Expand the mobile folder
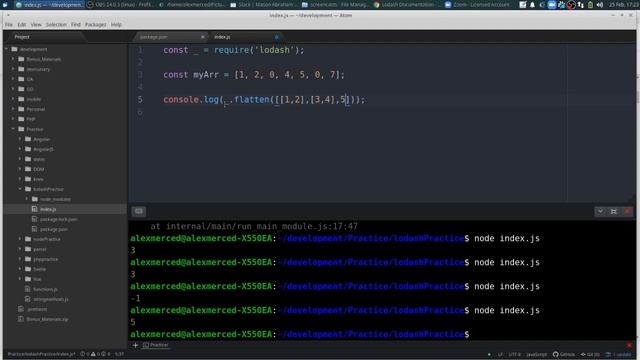The image size is (640, 360). tap(13, 99)
